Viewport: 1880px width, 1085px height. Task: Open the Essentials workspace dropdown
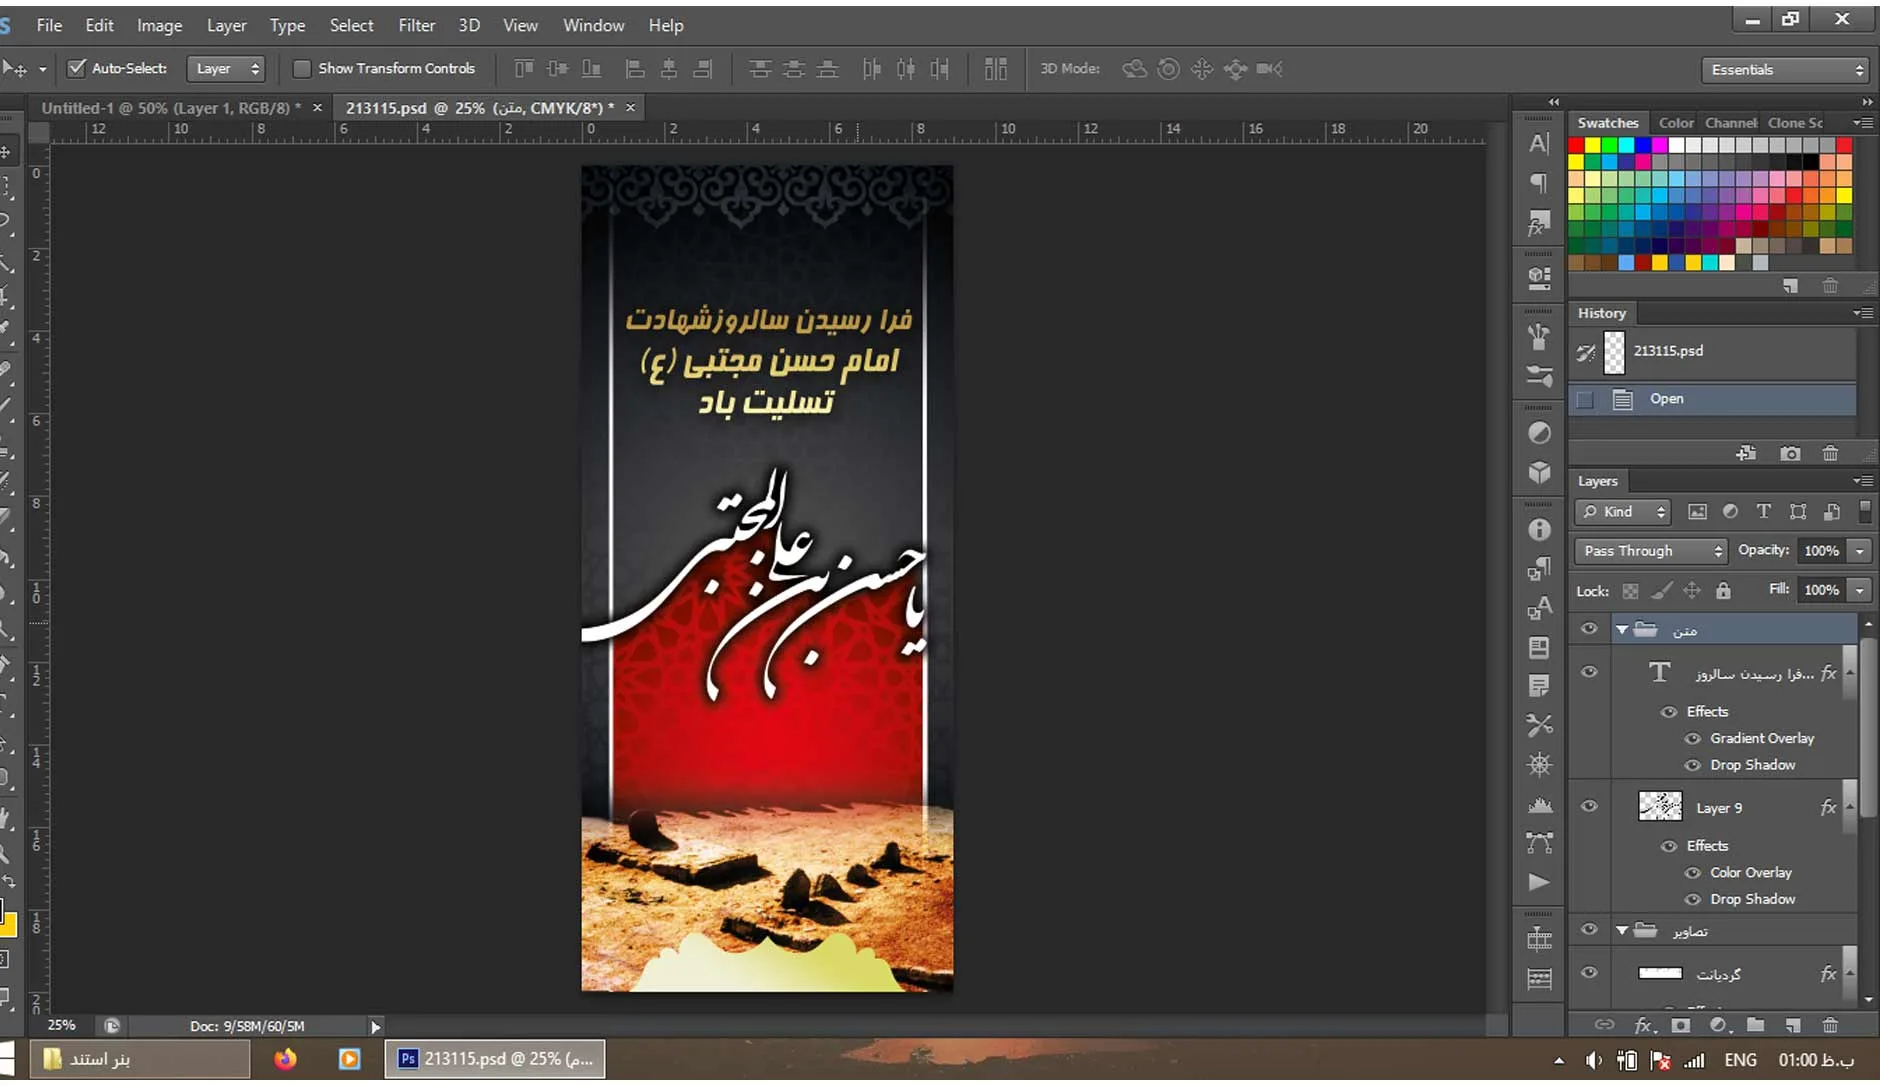tap(1785, 70)
